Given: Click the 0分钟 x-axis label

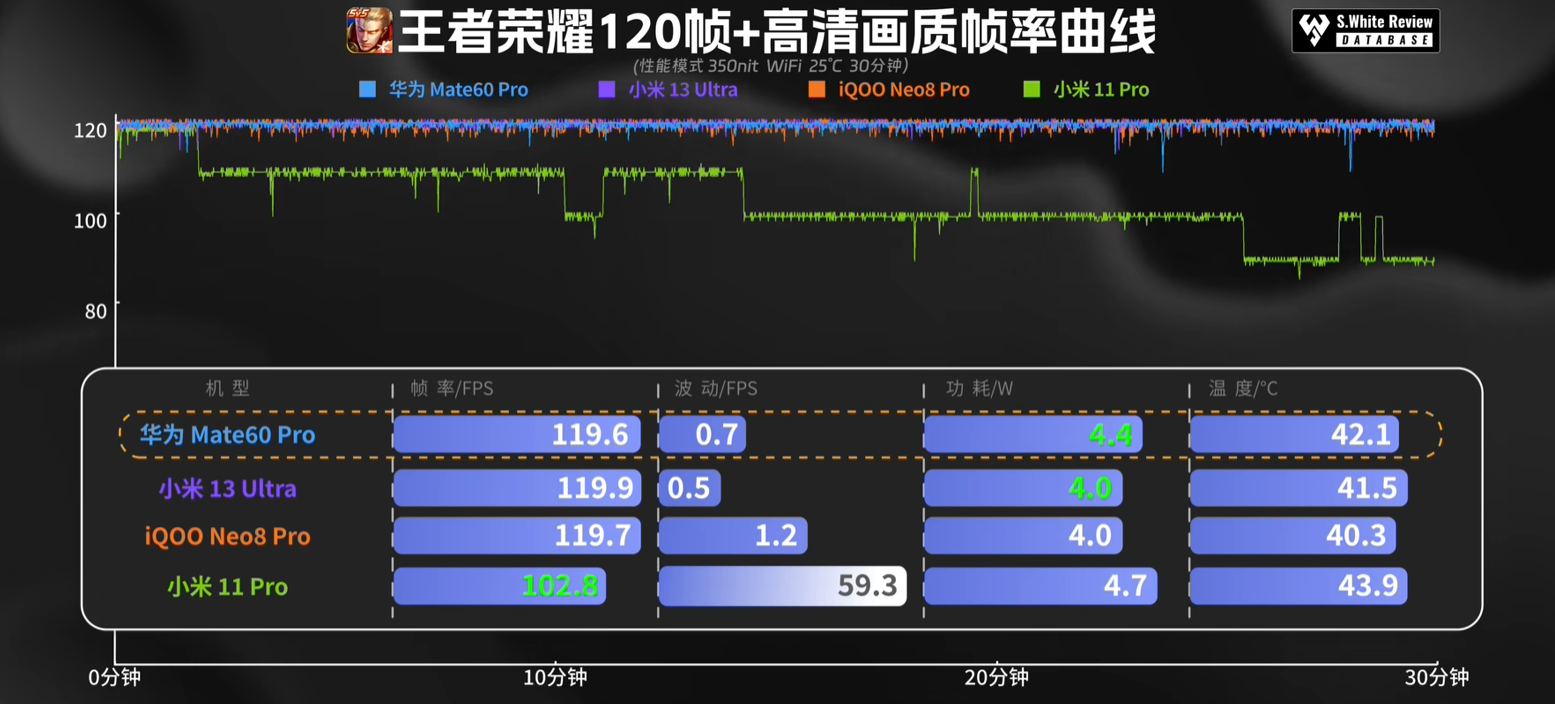Looking at the screenshot, I should 114,678.
